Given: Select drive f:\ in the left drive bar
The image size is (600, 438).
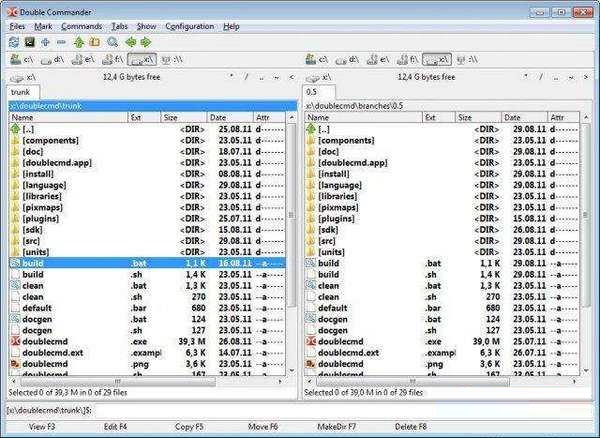Looking at the screenshot, I should click(x=112, y=59).
